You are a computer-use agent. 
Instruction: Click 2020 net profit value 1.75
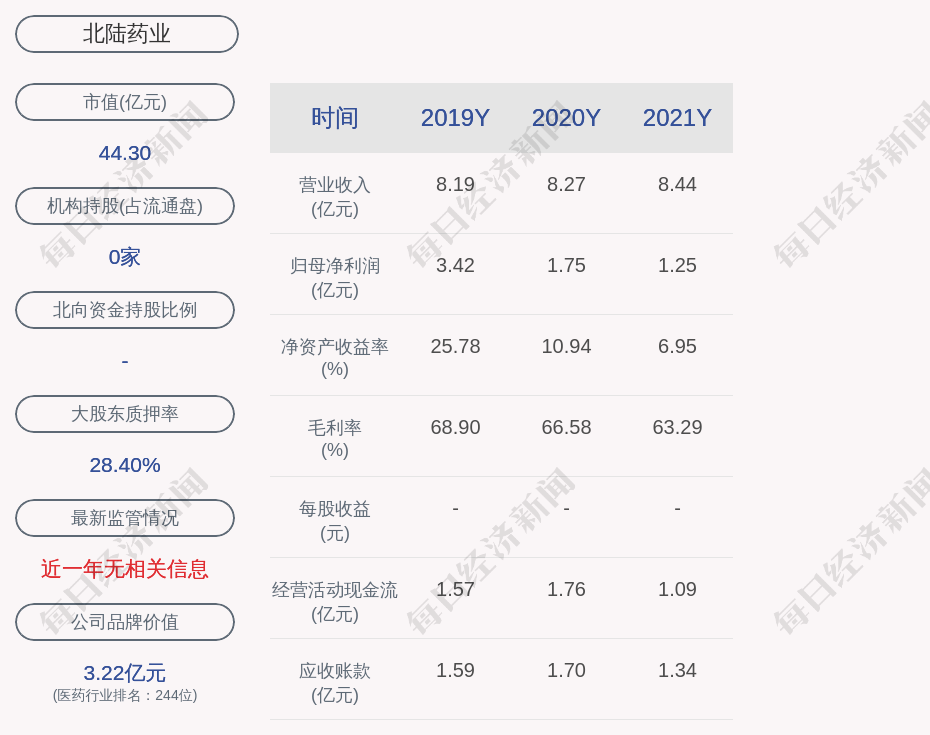566,265
